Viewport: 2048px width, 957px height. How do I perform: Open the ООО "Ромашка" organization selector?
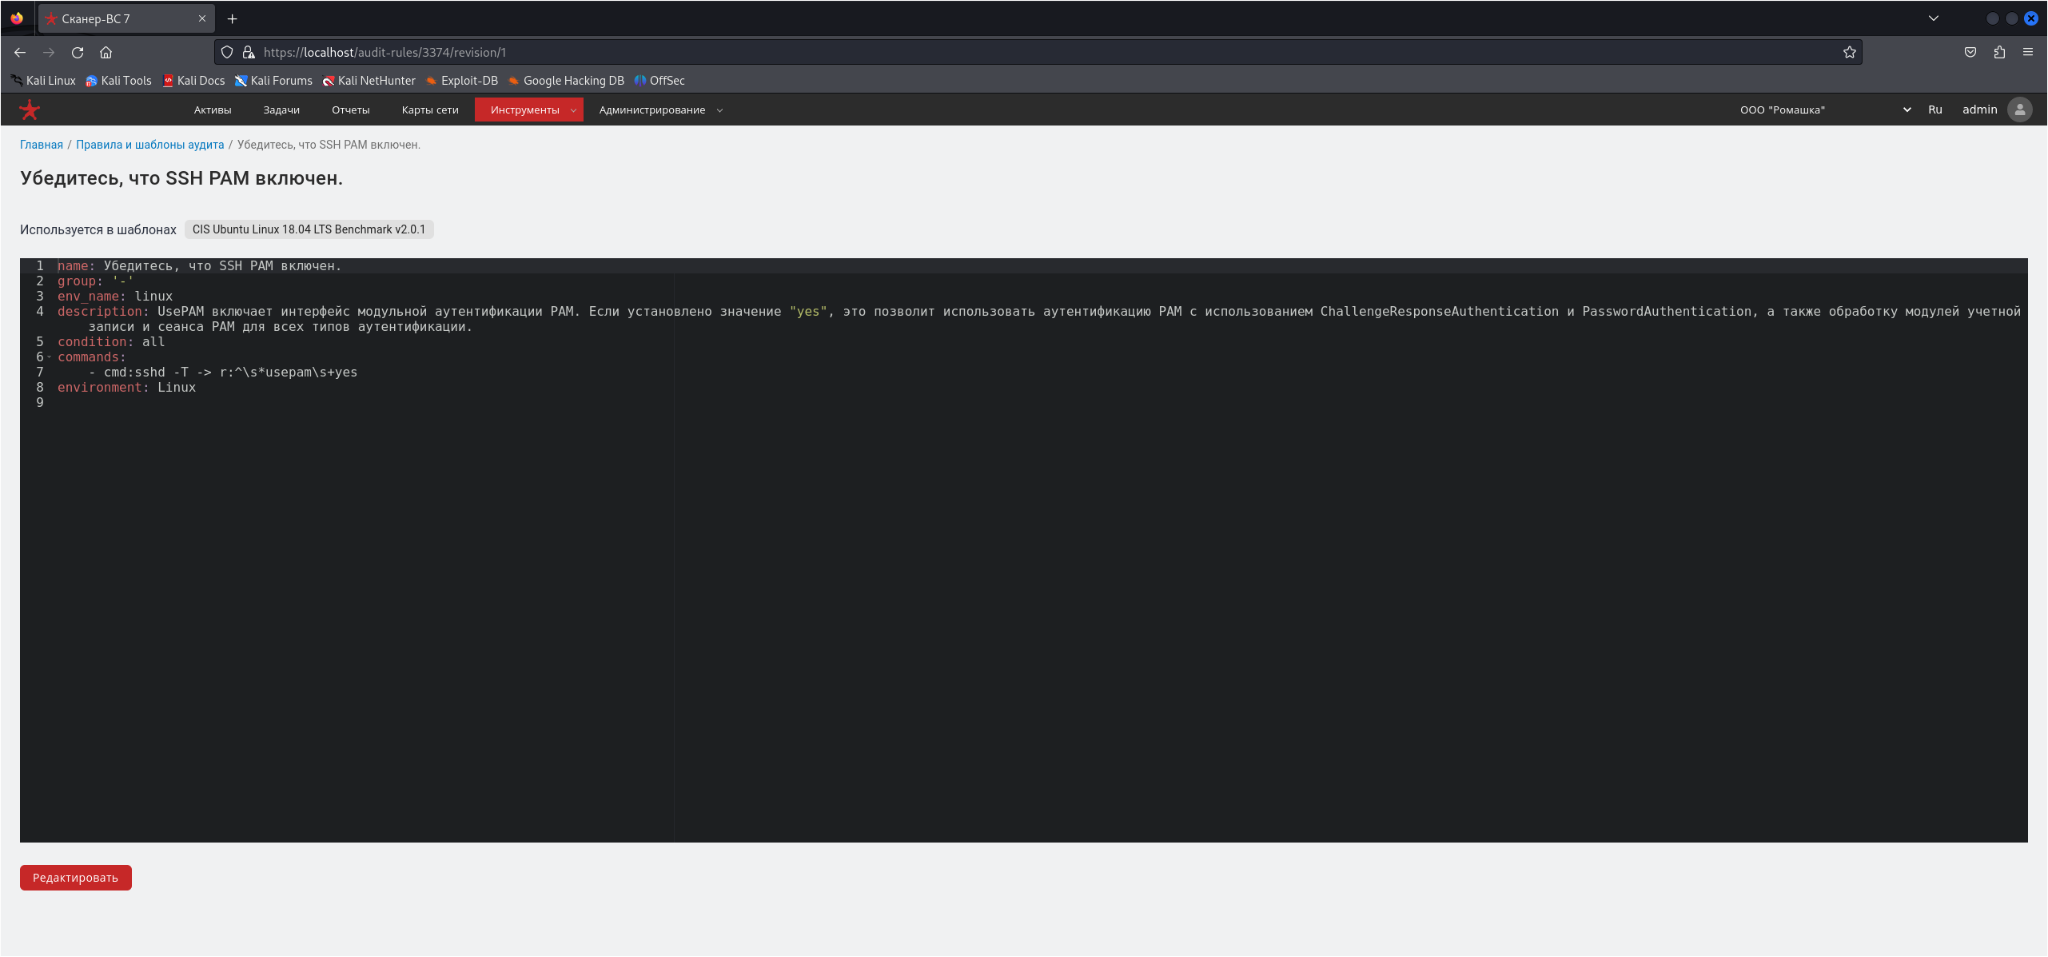[1825, 110]
